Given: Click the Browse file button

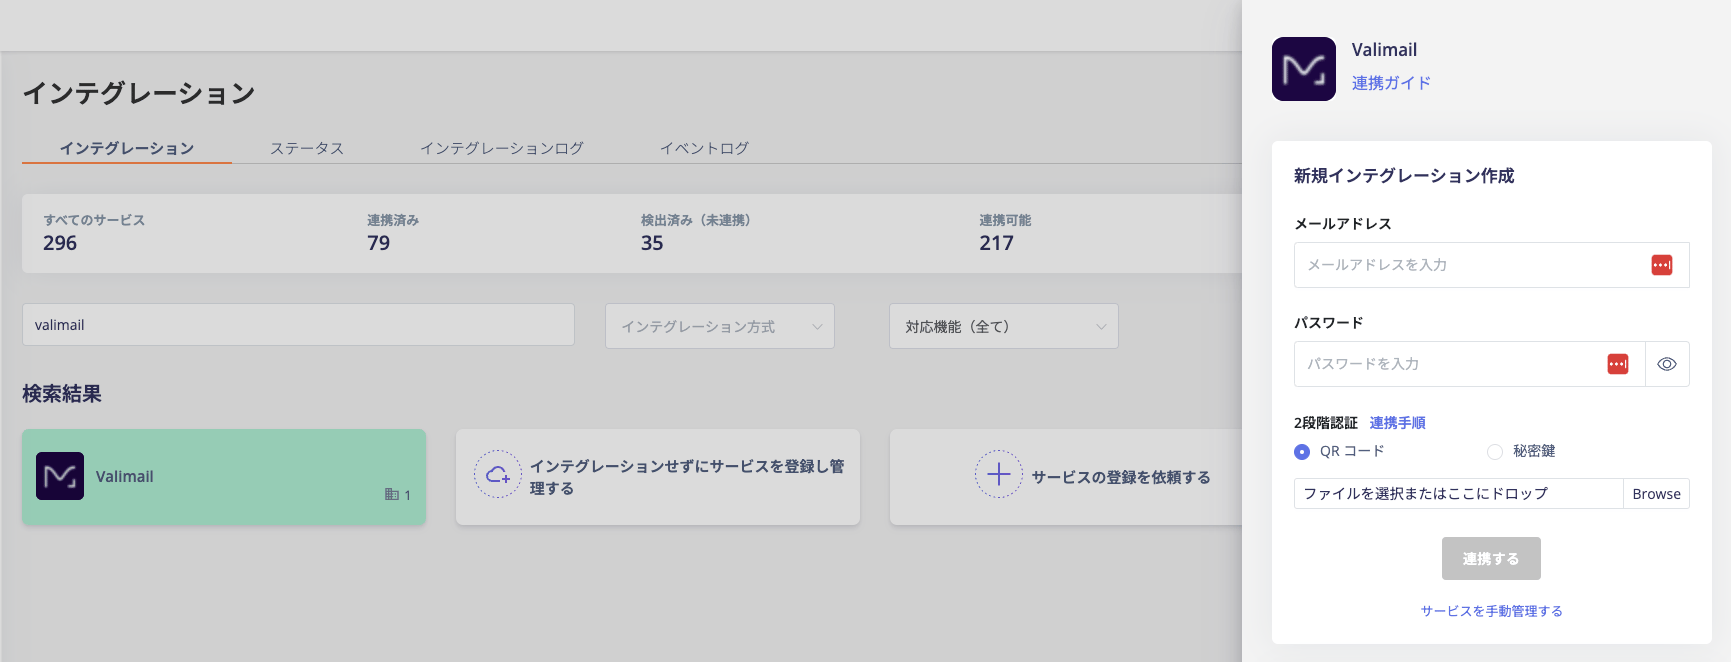Looking at the screenshot, I should coord(1656,494).
